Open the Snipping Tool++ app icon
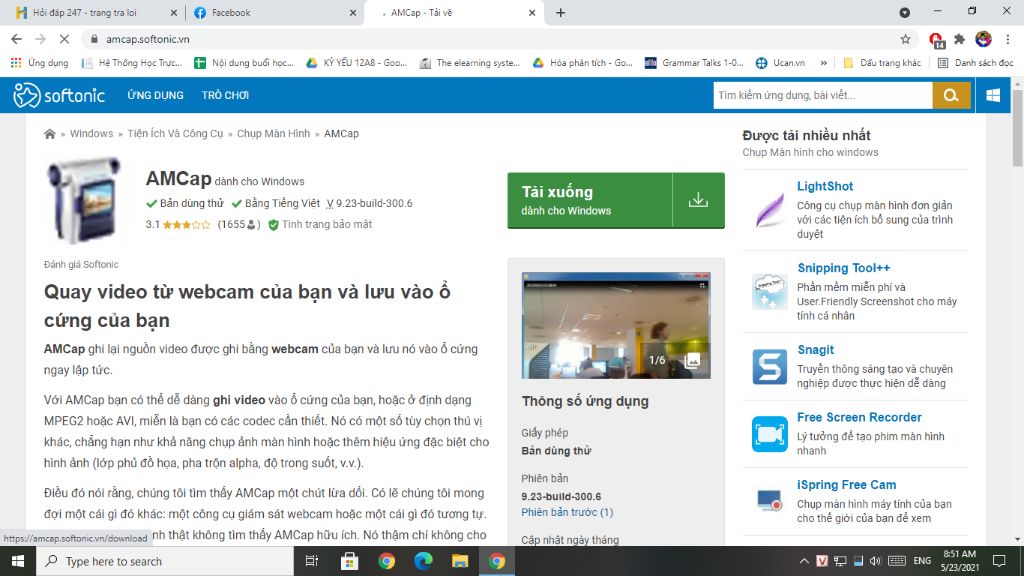 (x=769, y=291)
